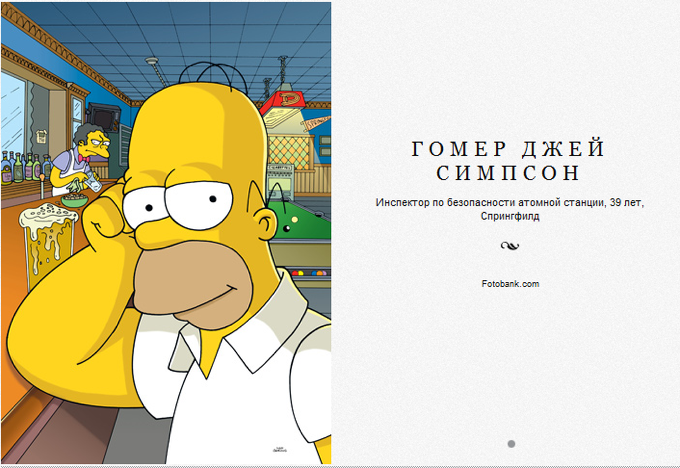Open the Fotobank.com link
The image size is (680, 468).
click(x=510, y=284)
